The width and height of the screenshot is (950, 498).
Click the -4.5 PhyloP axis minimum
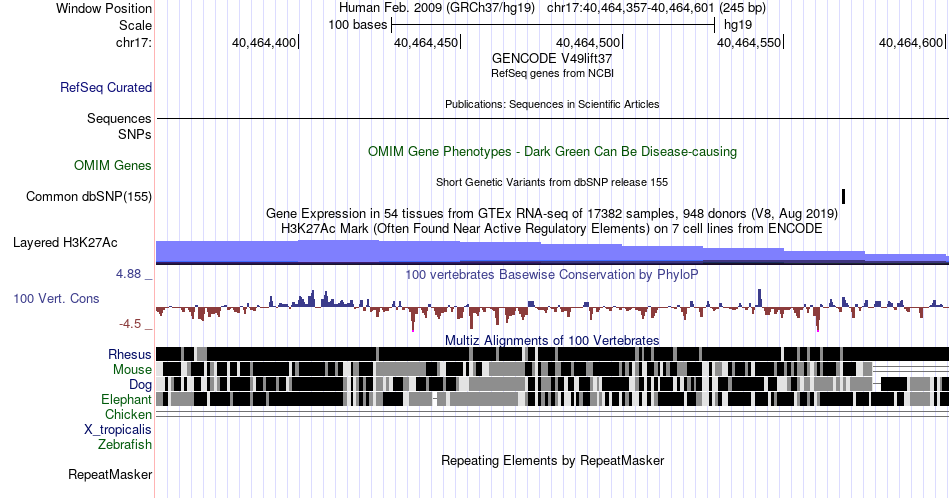130,324
